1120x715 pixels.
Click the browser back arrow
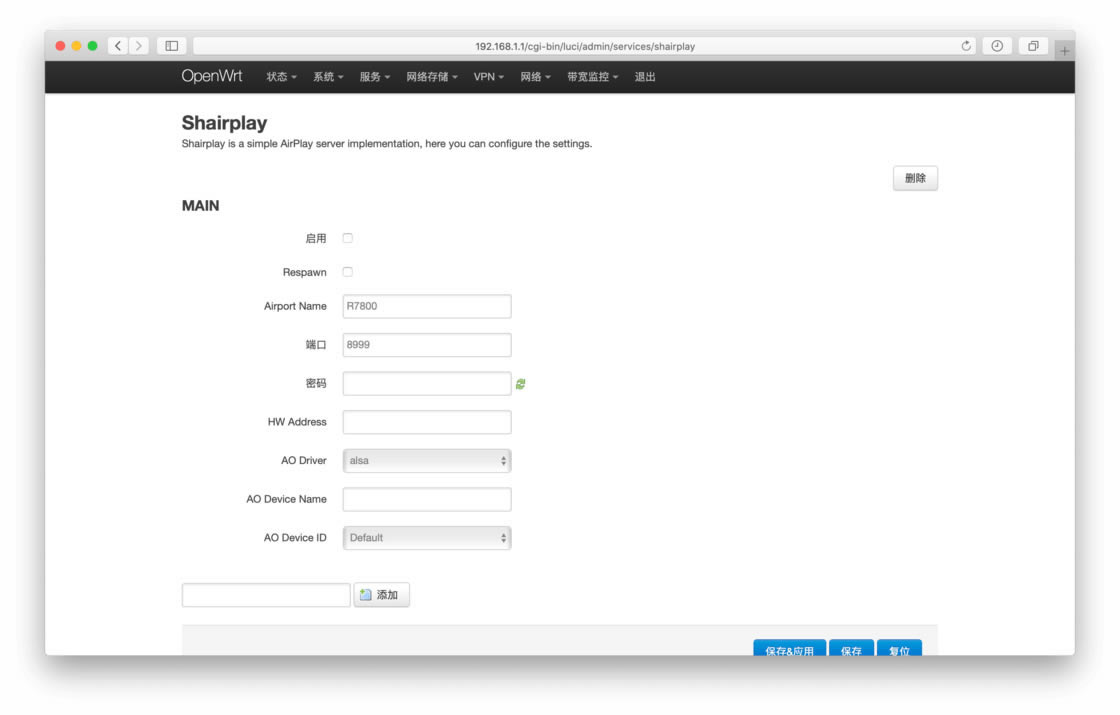[x=117, y=45]
